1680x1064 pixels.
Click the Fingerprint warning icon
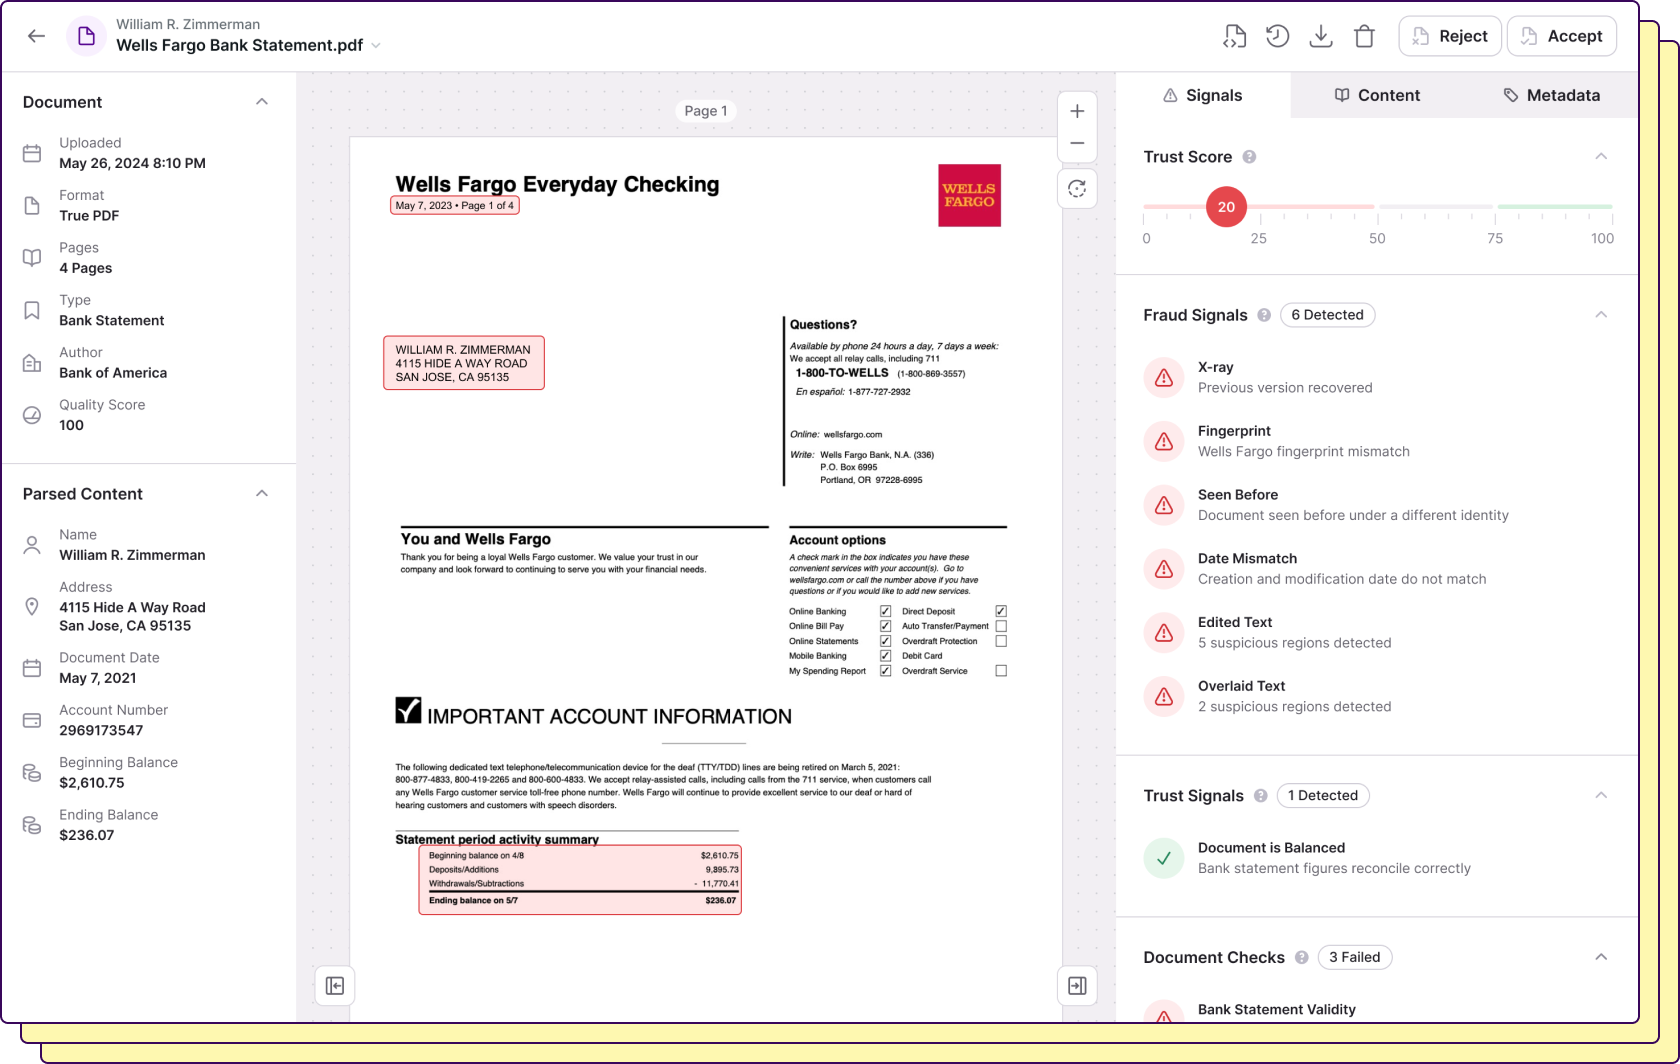pyautogui.click(x=1164, y=441)
